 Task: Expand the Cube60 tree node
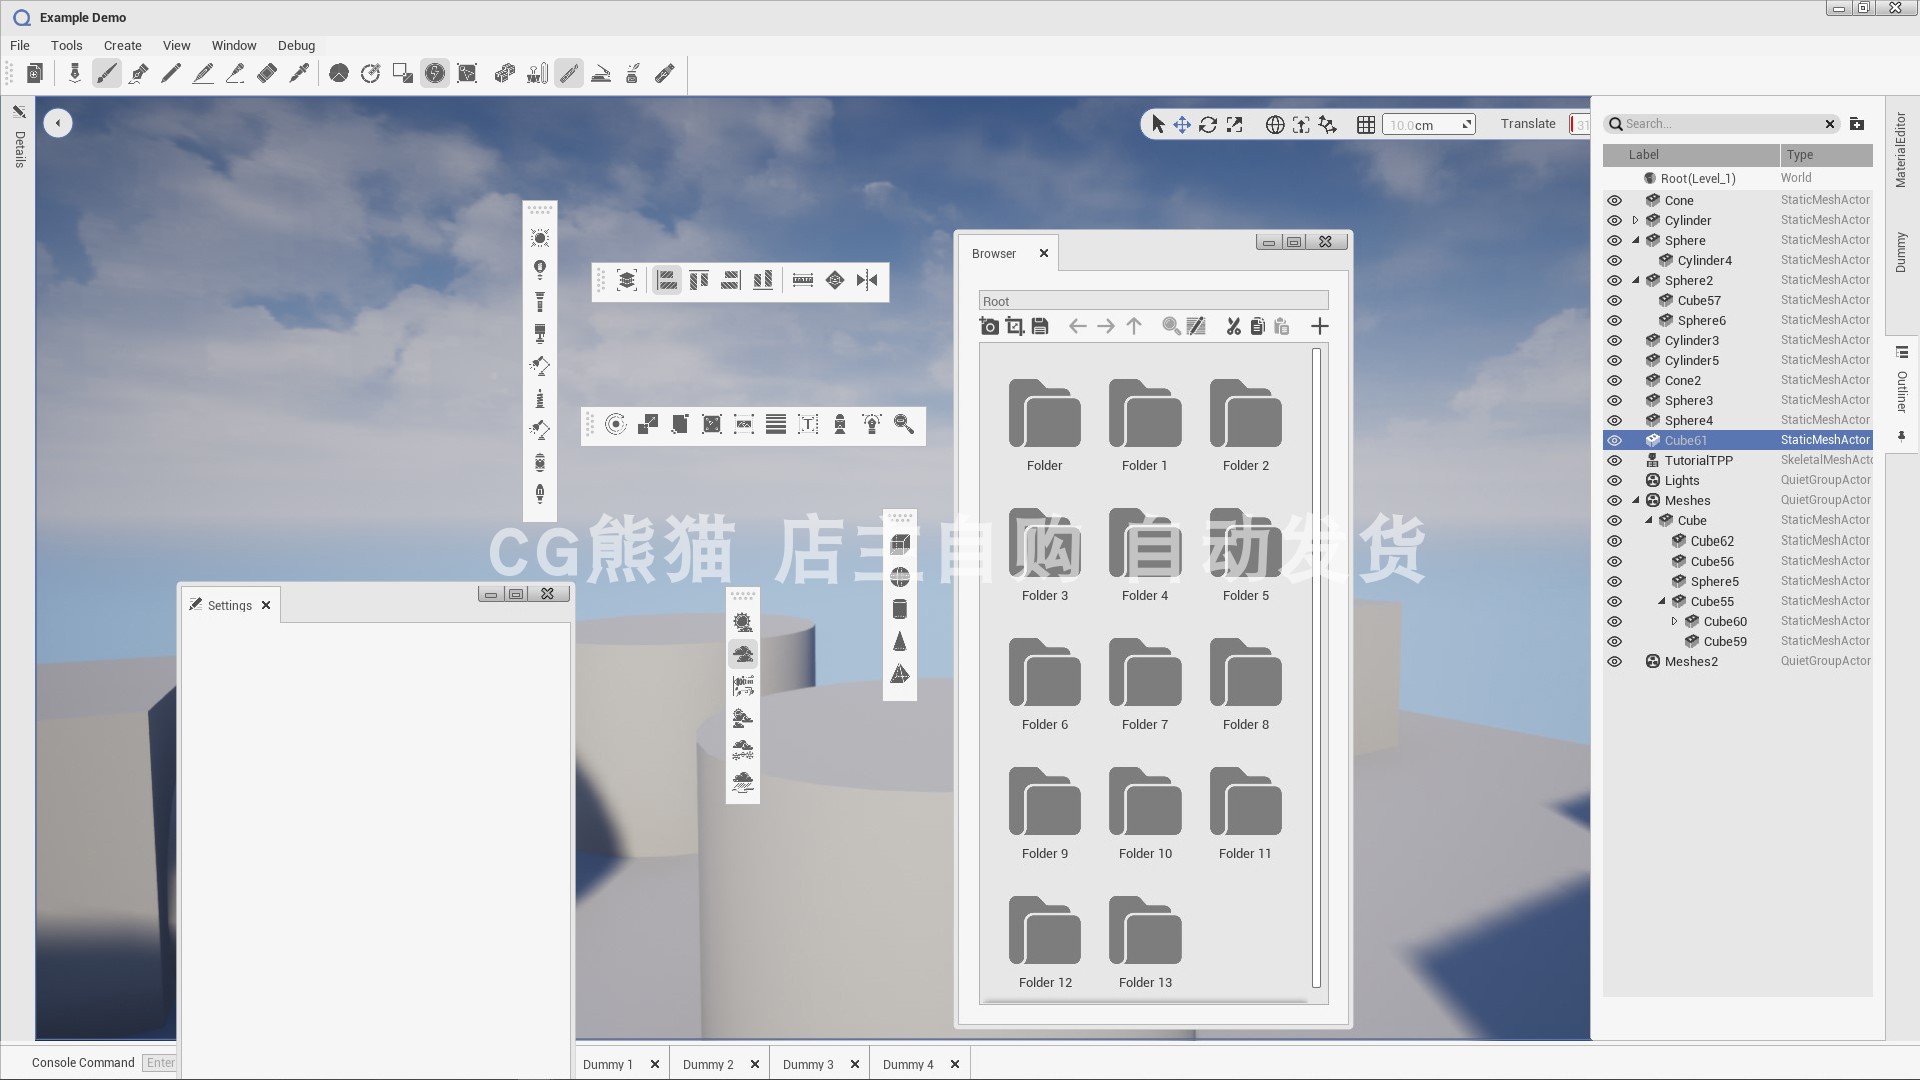(1674, 621)
